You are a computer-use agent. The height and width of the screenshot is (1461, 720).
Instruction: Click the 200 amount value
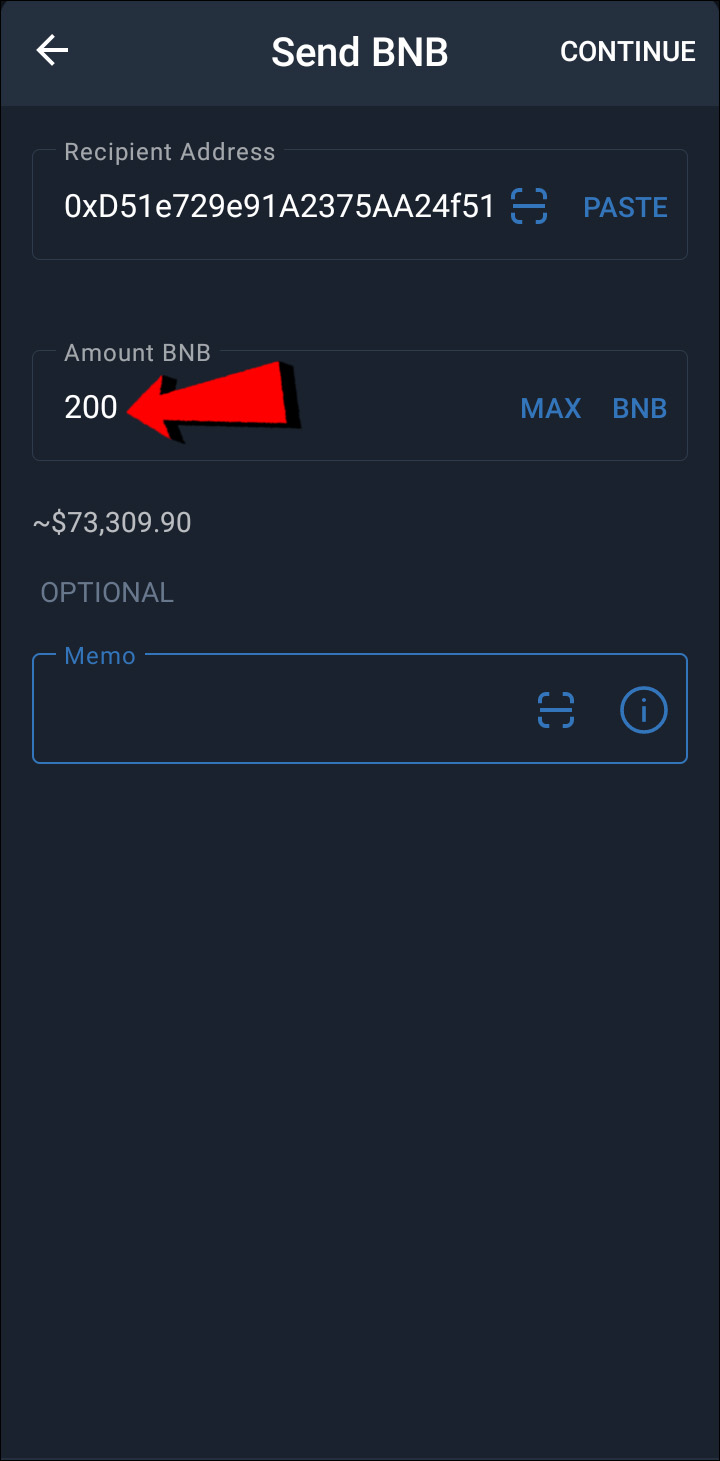pyautogui.click(x=91, y=408)
